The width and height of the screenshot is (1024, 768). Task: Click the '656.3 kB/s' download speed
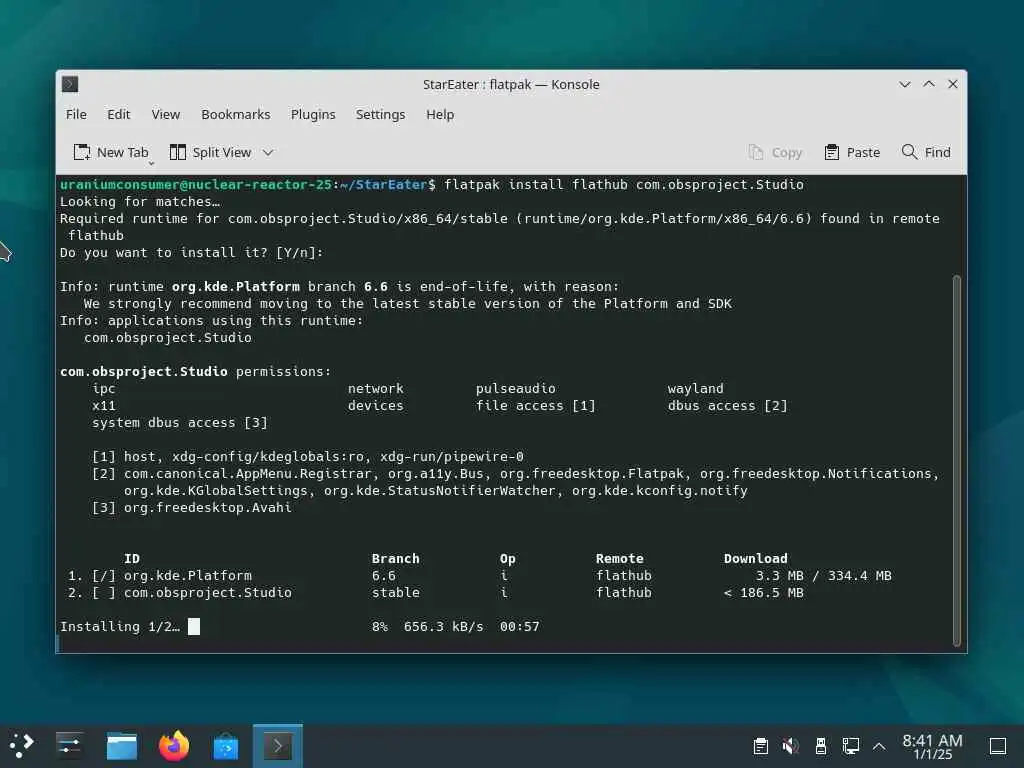pos(443,626)
